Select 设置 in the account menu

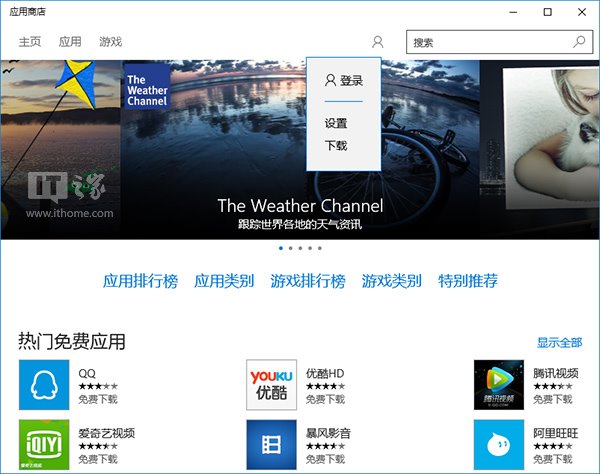(x=336, y=123)
